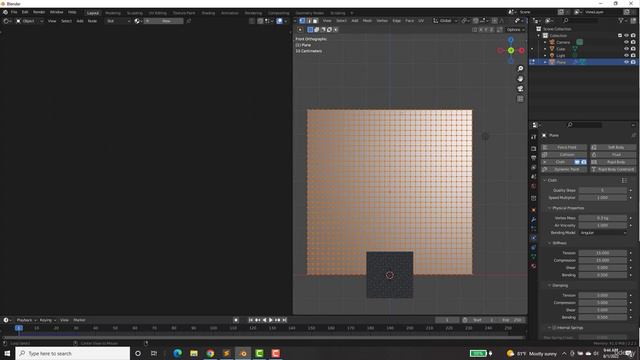Switch to the Modeling workspace tab
The width and height of the screenshot is (640, 360).
tap(113, 13)
